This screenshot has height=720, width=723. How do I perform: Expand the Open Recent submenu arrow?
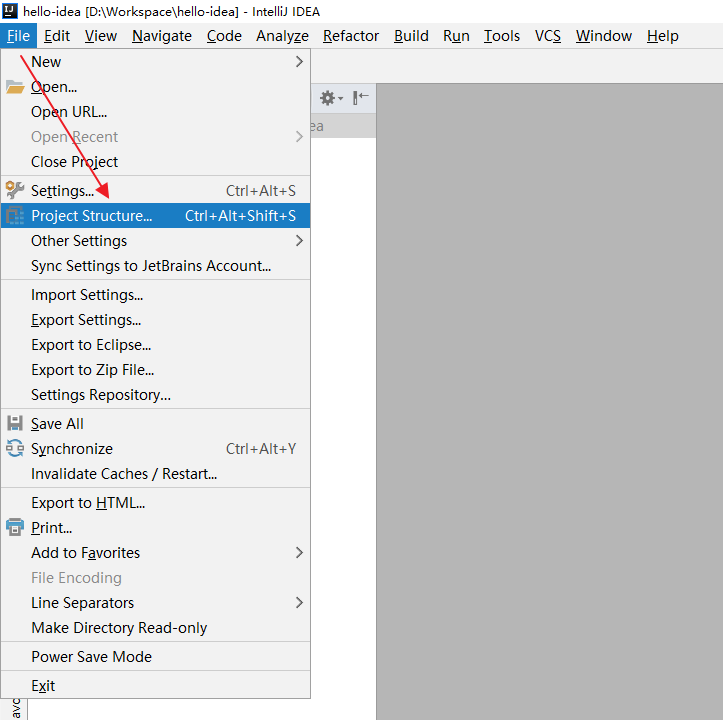[x=299, y=137]
